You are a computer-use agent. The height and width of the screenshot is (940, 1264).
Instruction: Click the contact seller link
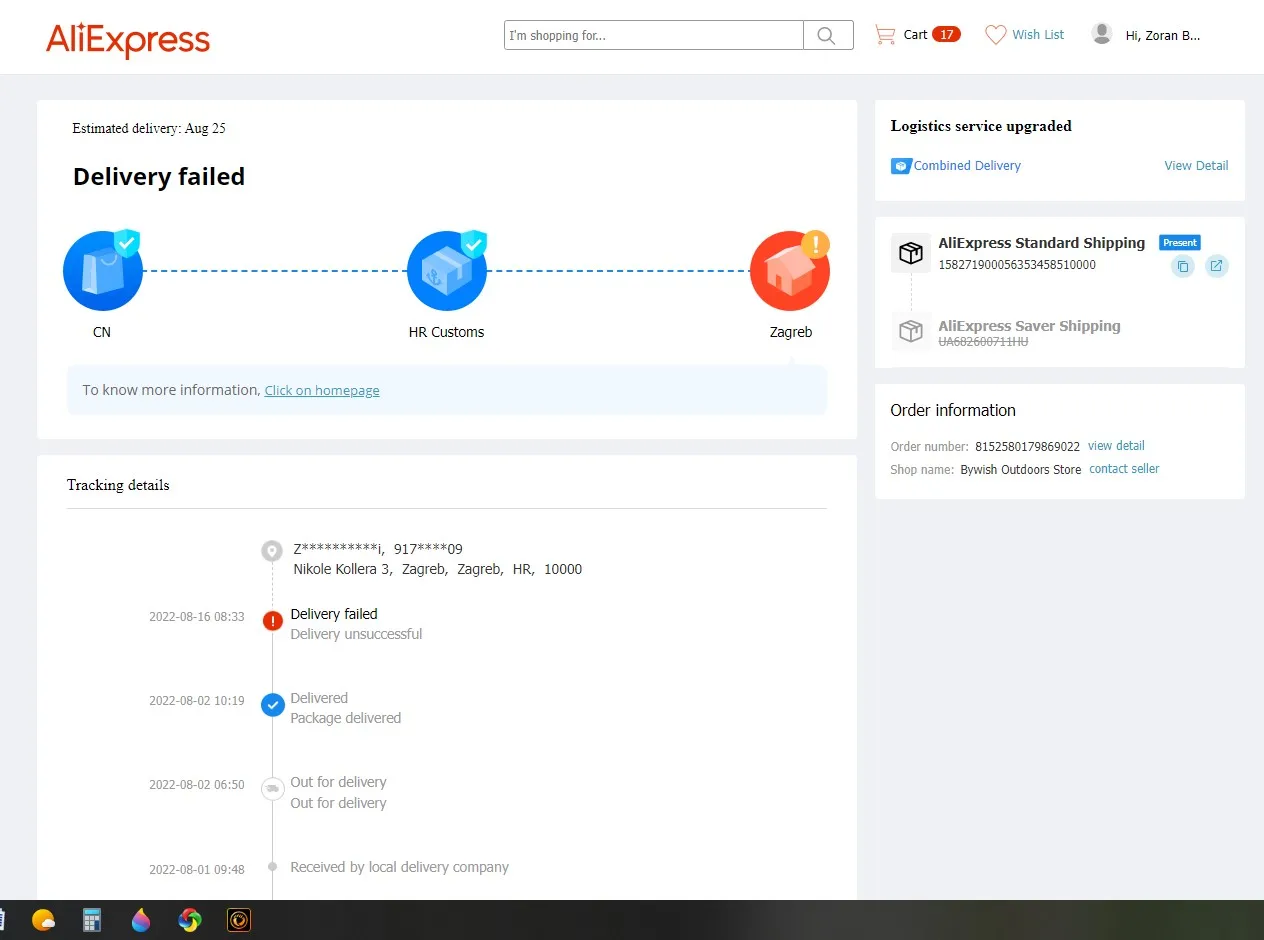pos(1124,469)
